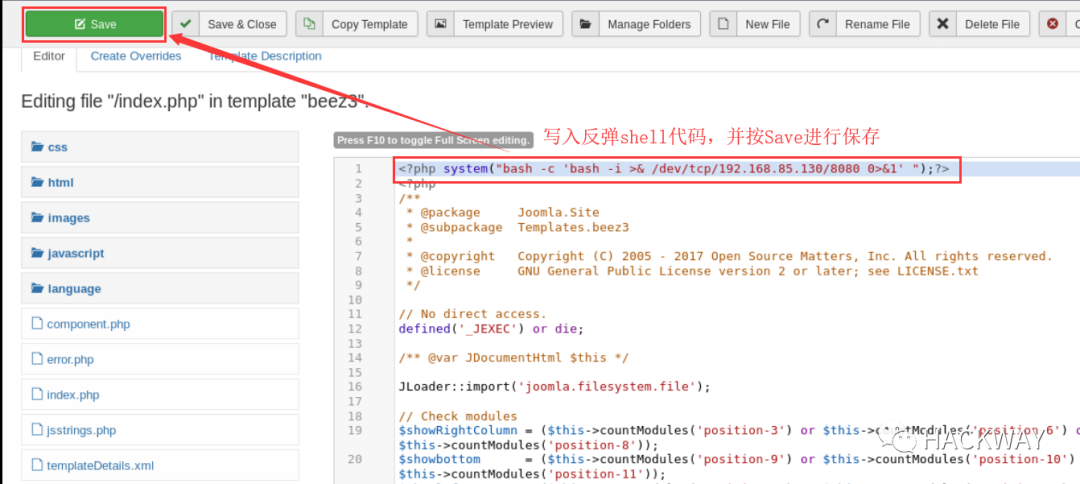Click the X icon beside Delete File
Image resolution: width=1080 pixels, height=484 pixels.
pyautogui.click(x=942, y=24)
